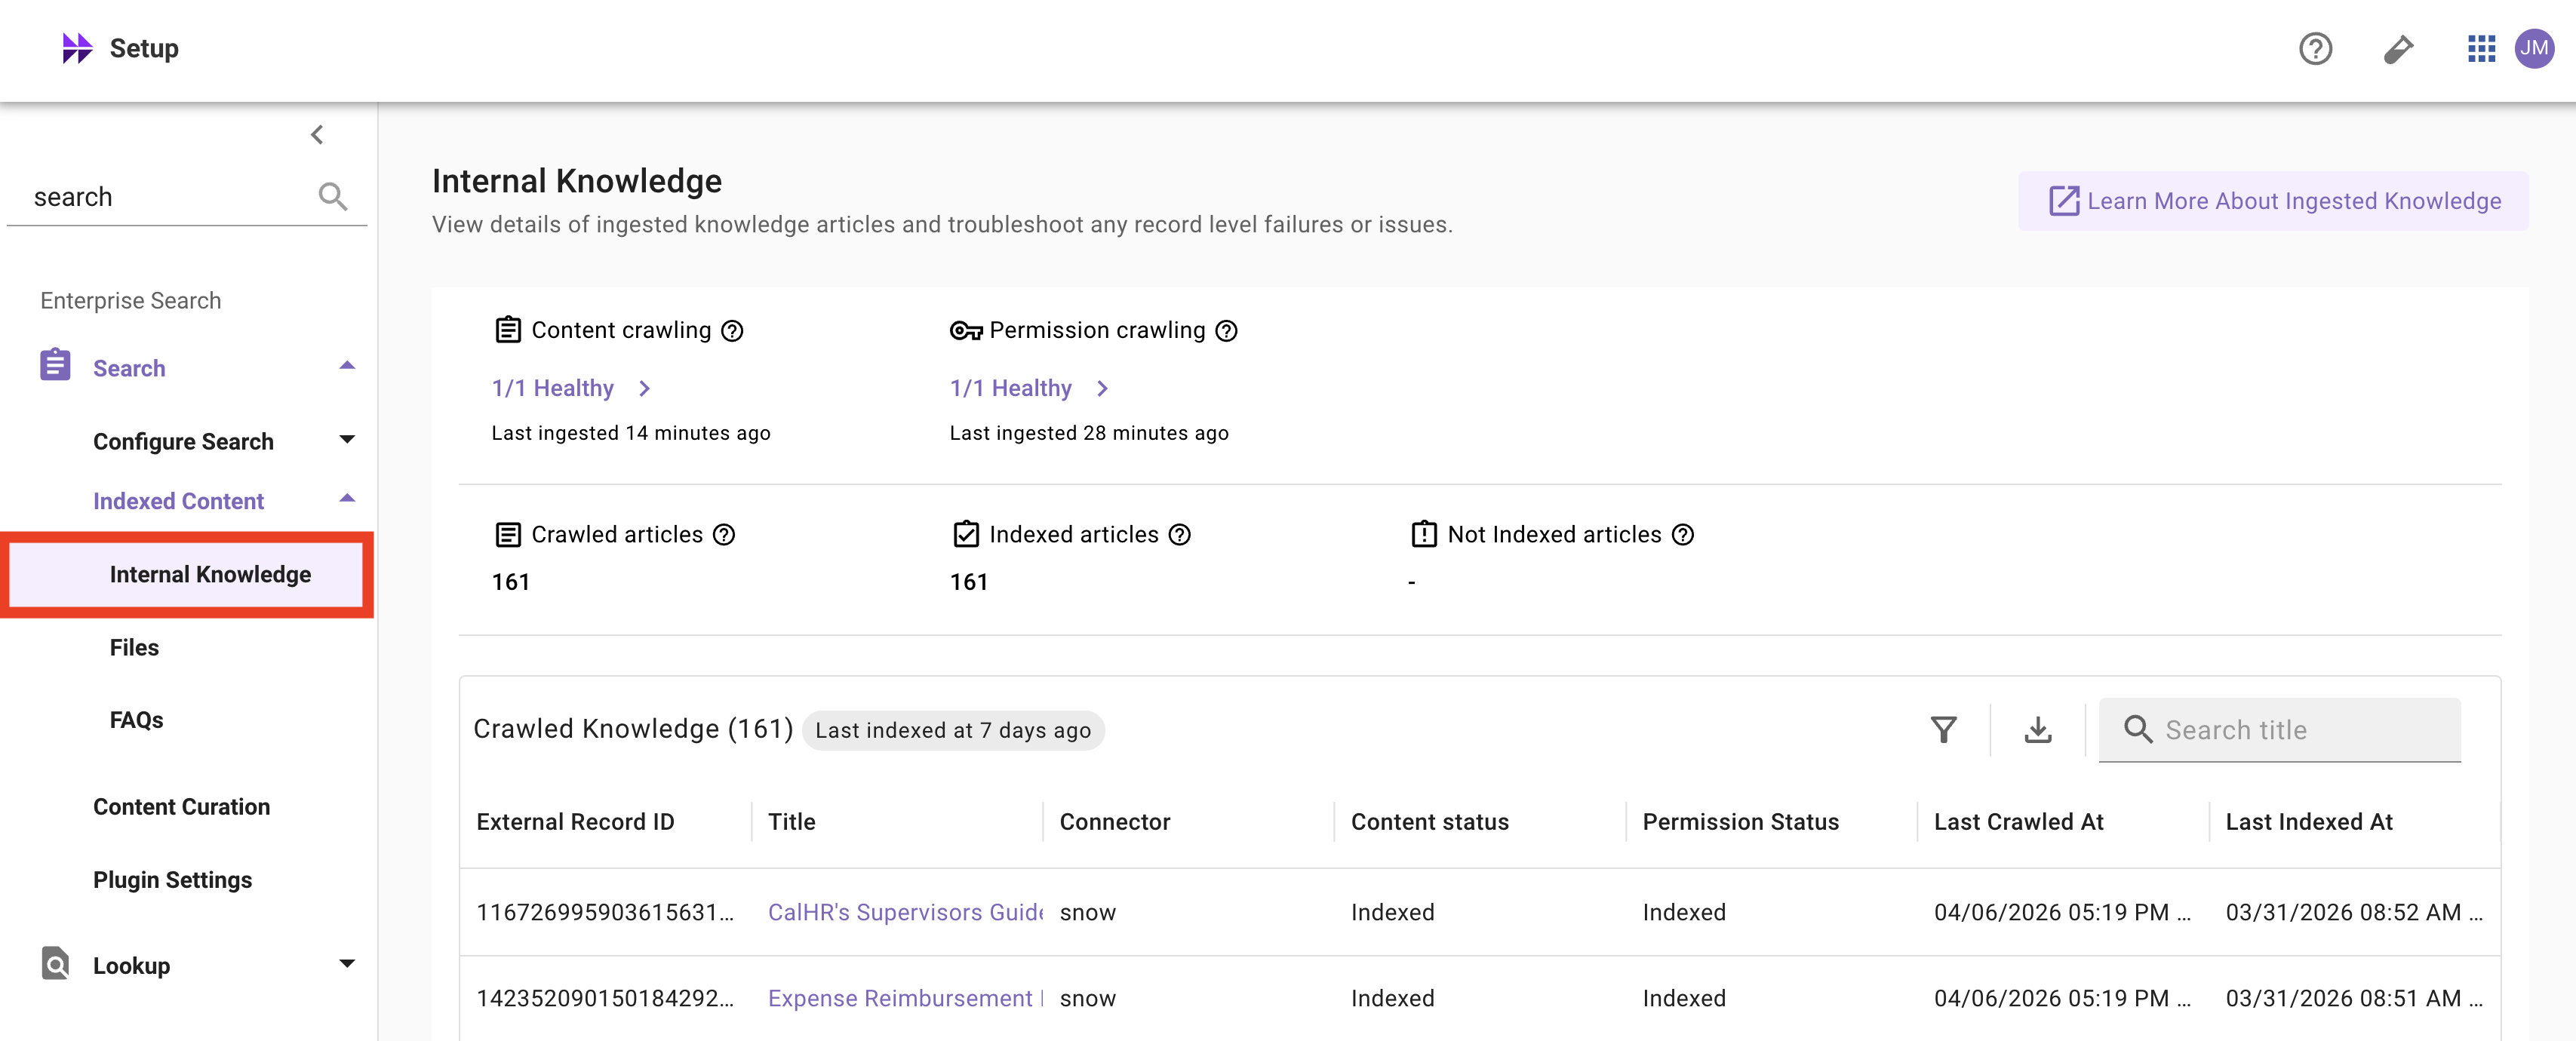Click the Lookup magnifier document icon
The height and width of the screenshot is (1041, 2576).
[55, 963]
